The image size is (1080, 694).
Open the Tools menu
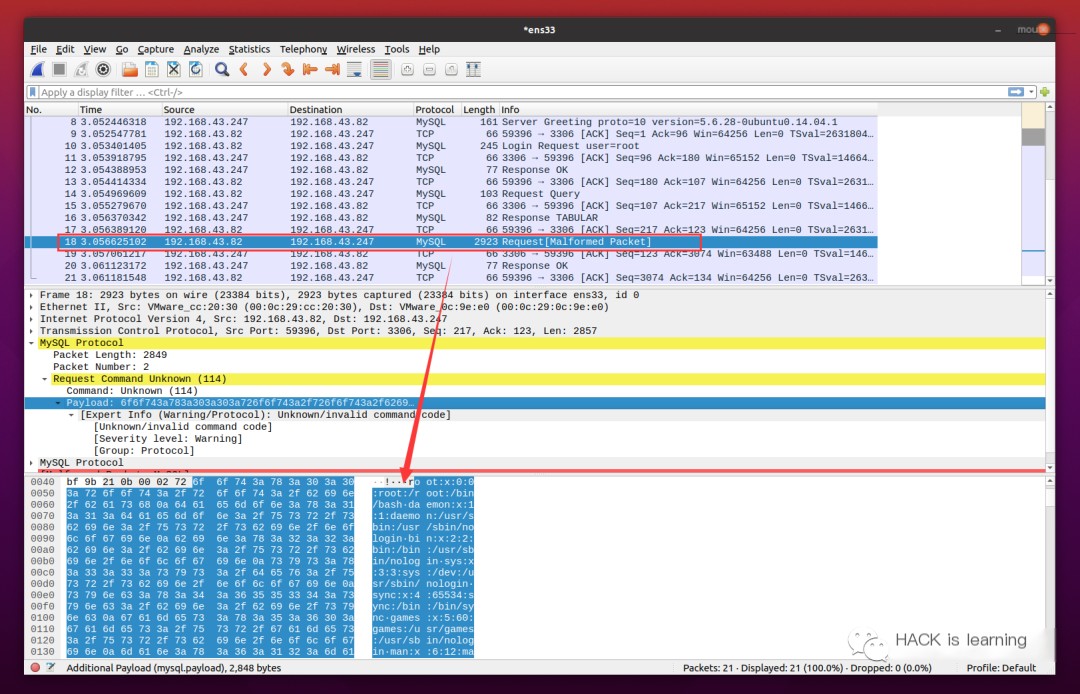click(x=397, y=50)
